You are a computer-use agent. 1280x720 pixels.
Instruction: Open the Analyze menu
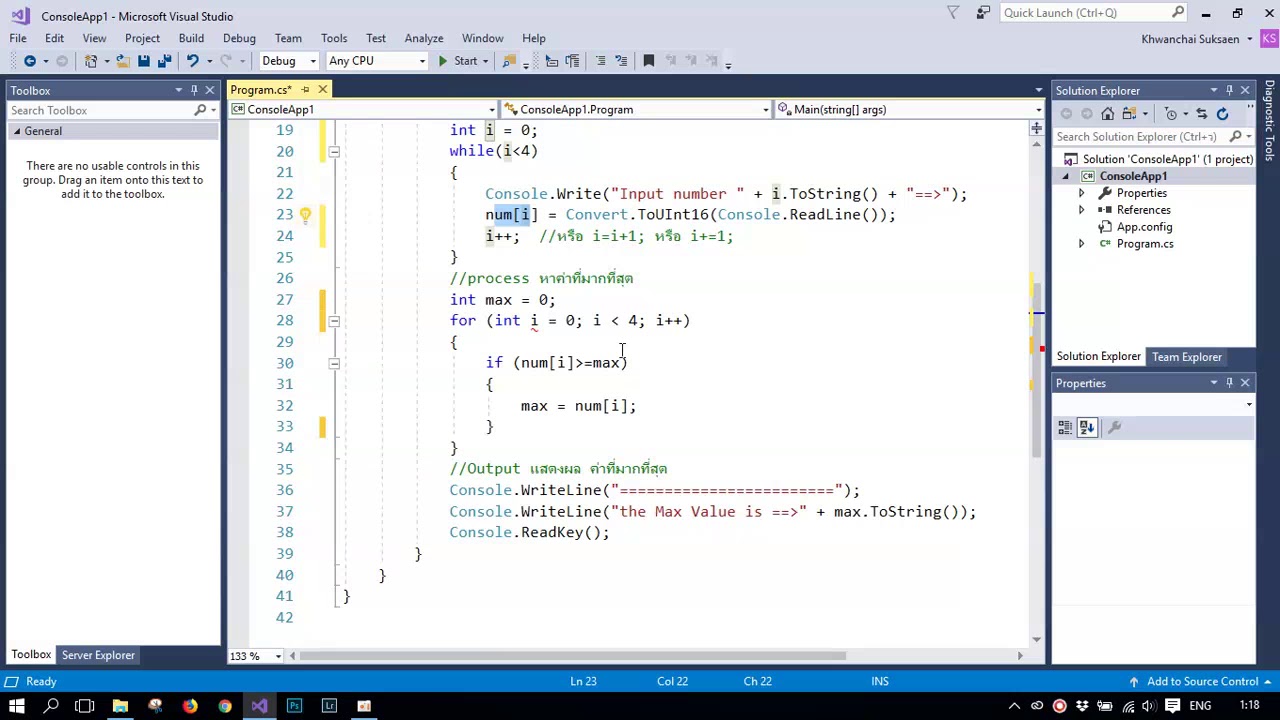tap(424, 38)
